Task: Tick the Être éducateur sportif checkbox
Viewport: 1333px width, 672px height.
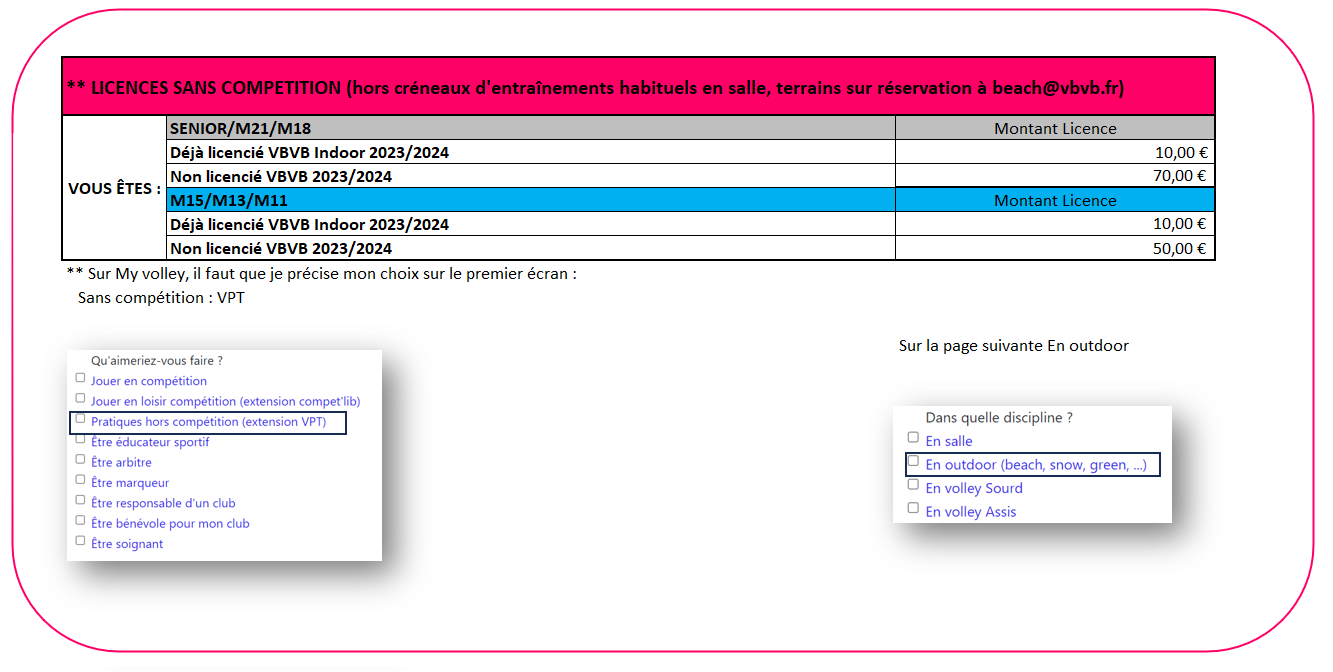Action: click(80, 439)
